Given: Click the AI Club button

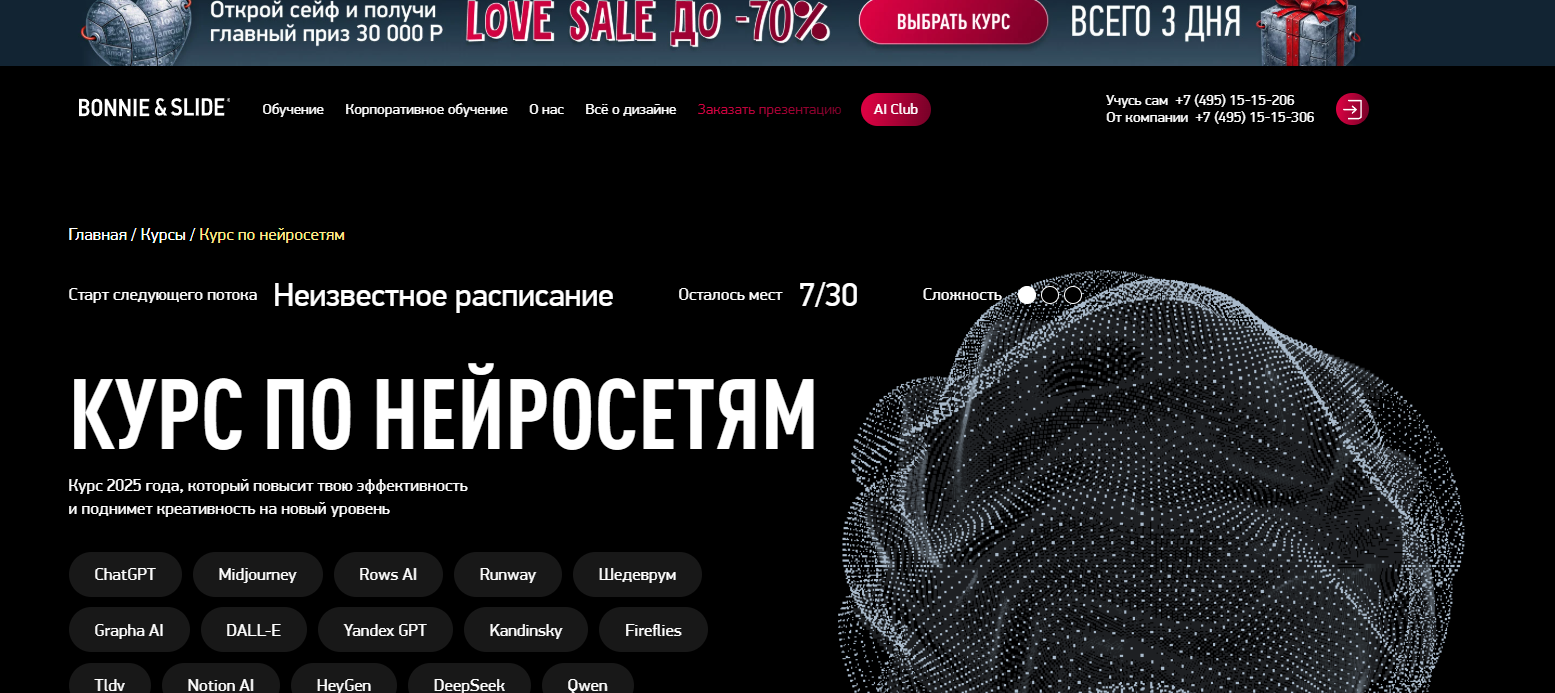Looking at the screenshot, I should (896, 110).
